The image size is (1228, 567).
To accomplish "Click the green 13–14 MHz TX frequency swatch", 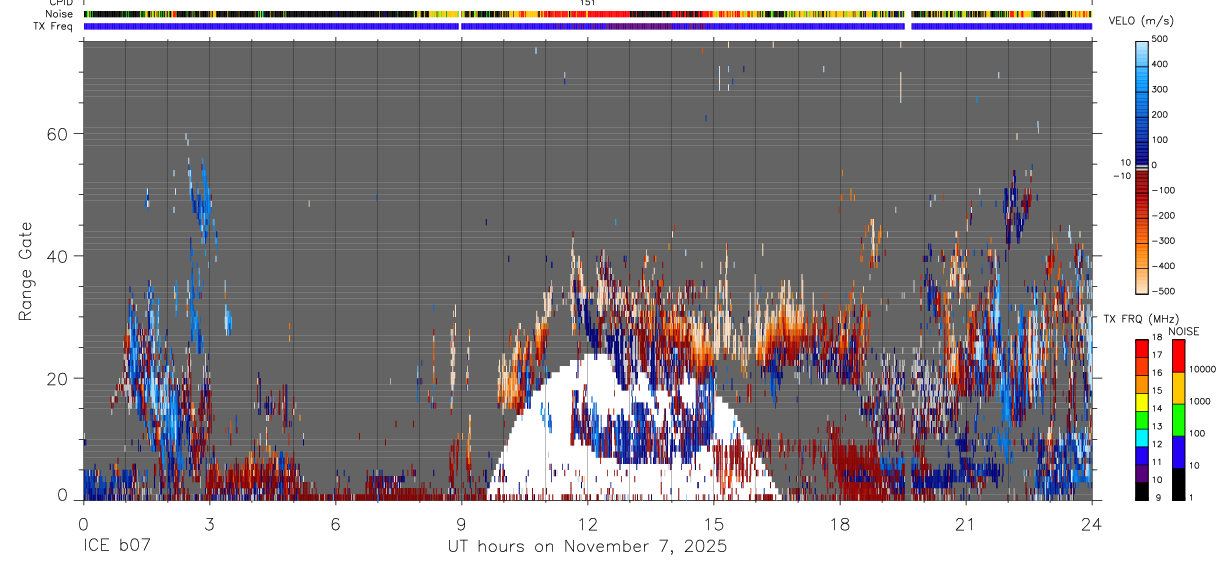I will [1142, 420].
